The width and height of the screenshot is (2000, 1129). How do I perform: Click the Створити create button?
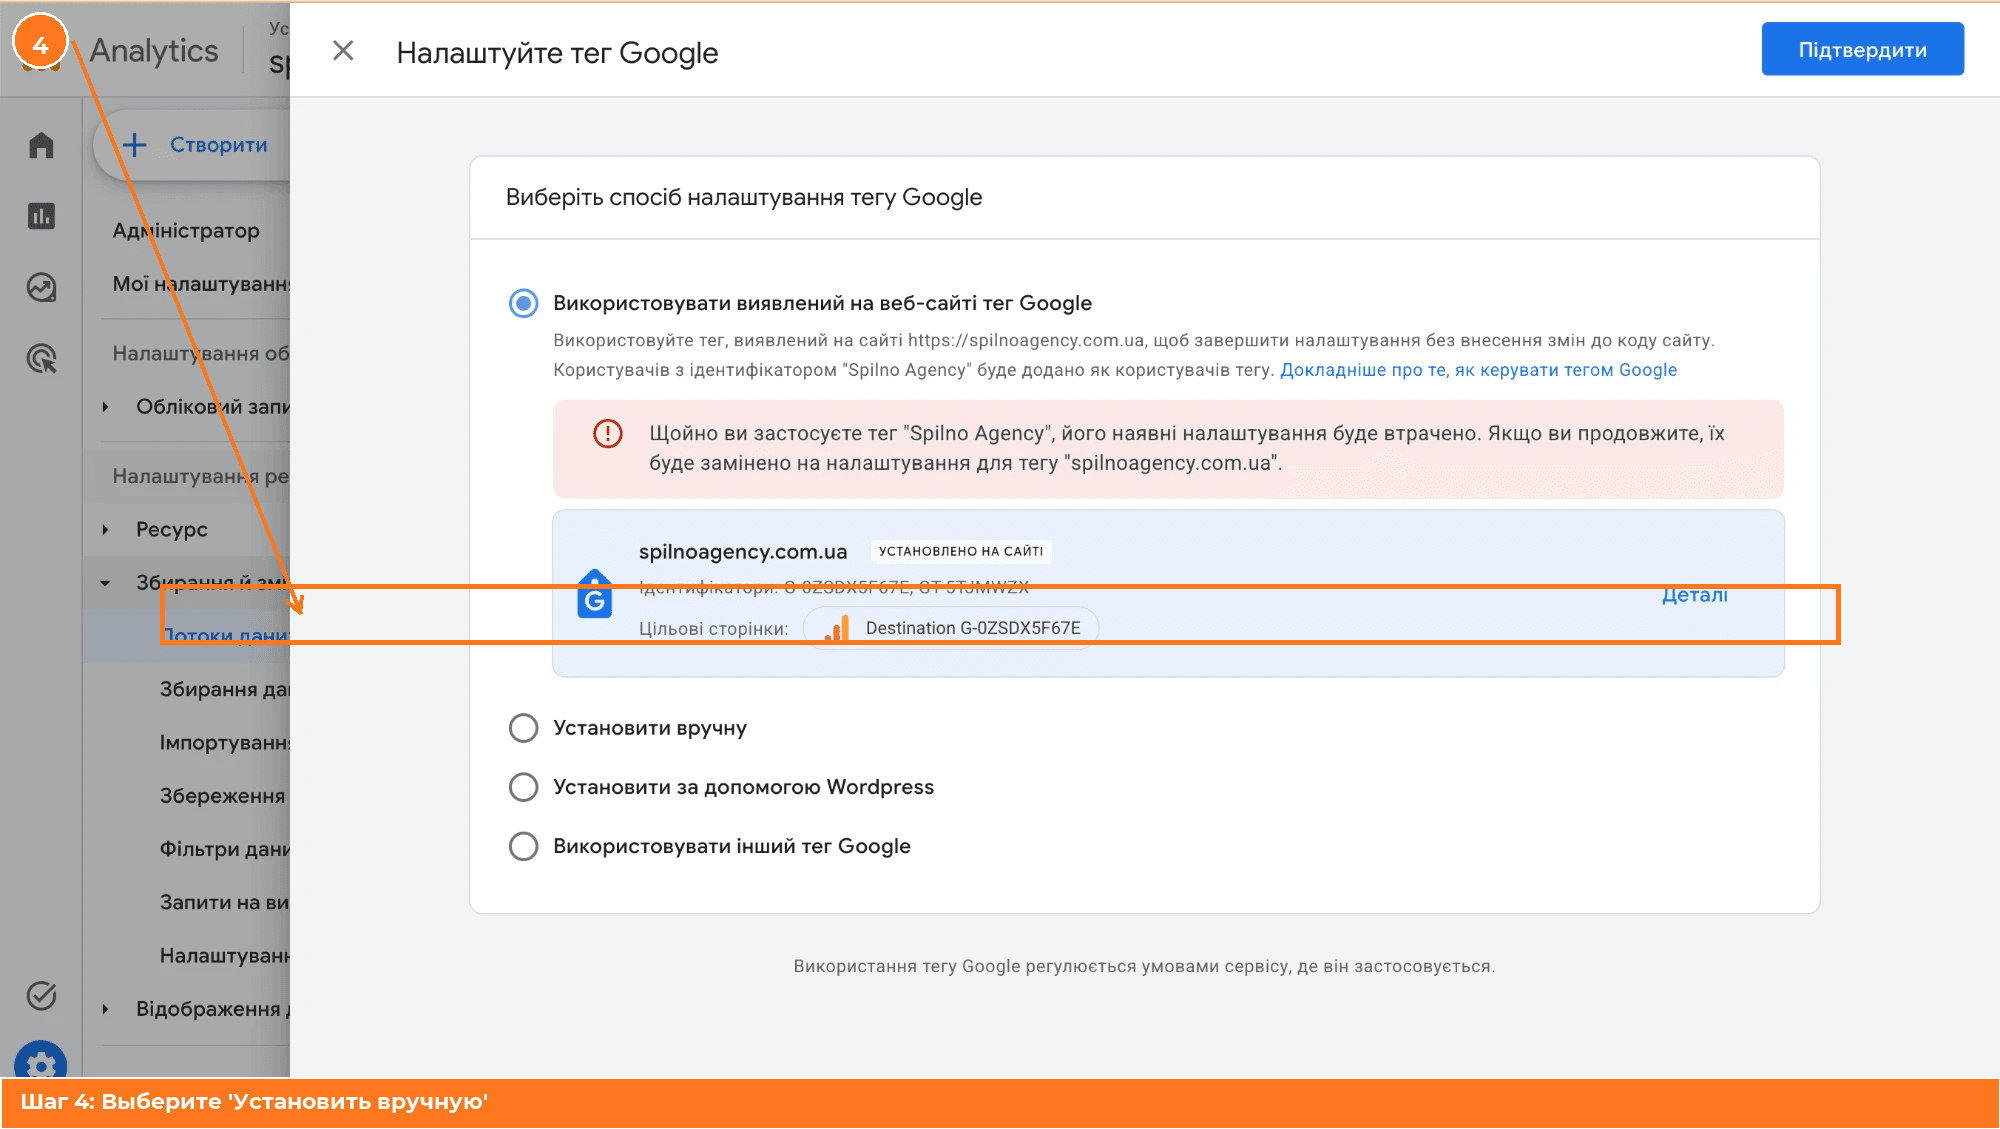[x=195, y=145]
